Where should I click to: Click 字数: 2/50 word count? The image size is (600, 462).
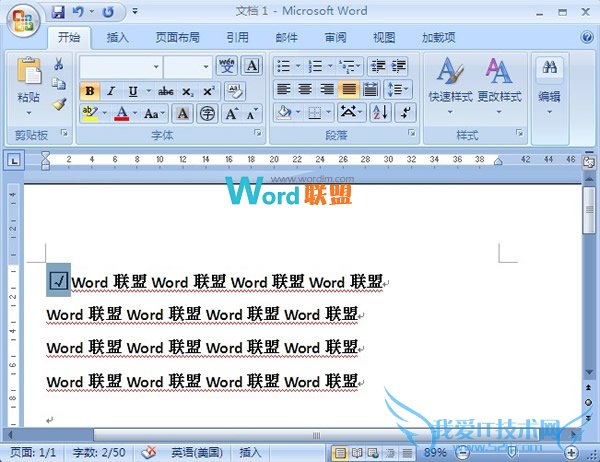[x=99, y=452]
